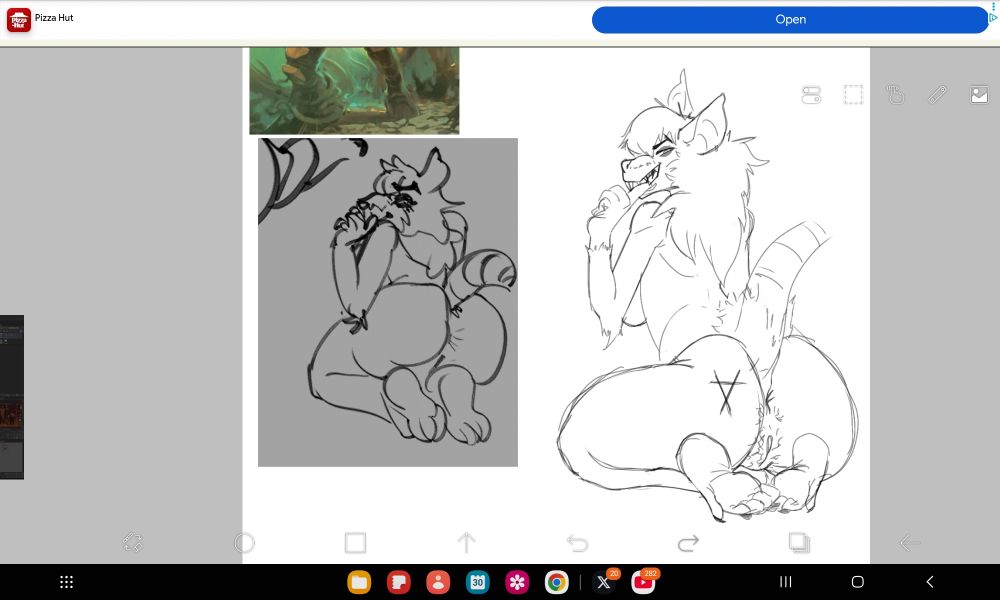Select the dashed selection area tool

(x=853, y=95)
